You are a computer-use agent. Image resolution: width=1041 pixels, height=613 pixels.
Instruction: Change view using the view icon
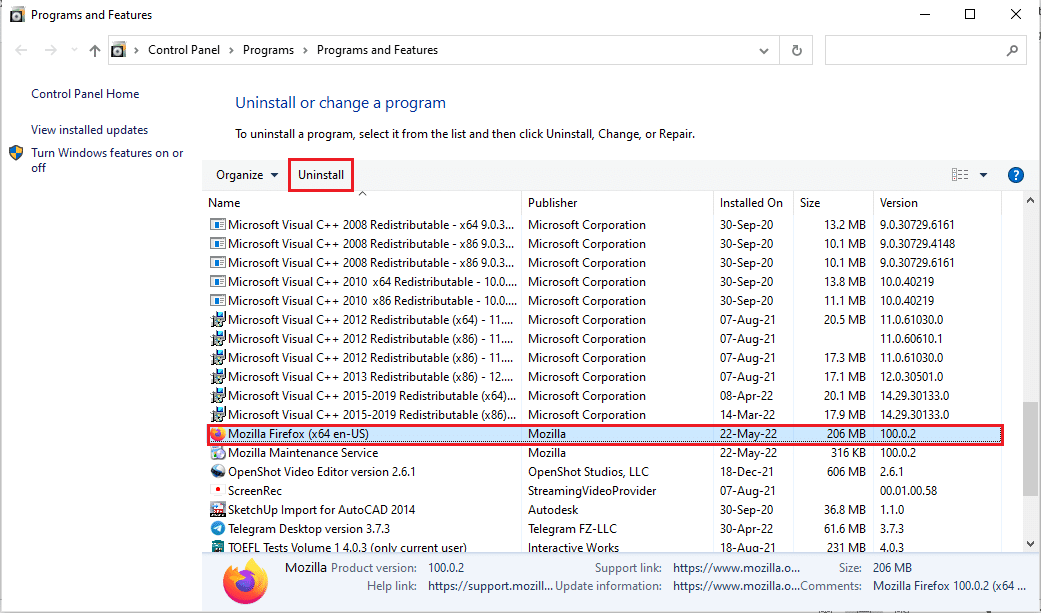click(959, 175)
